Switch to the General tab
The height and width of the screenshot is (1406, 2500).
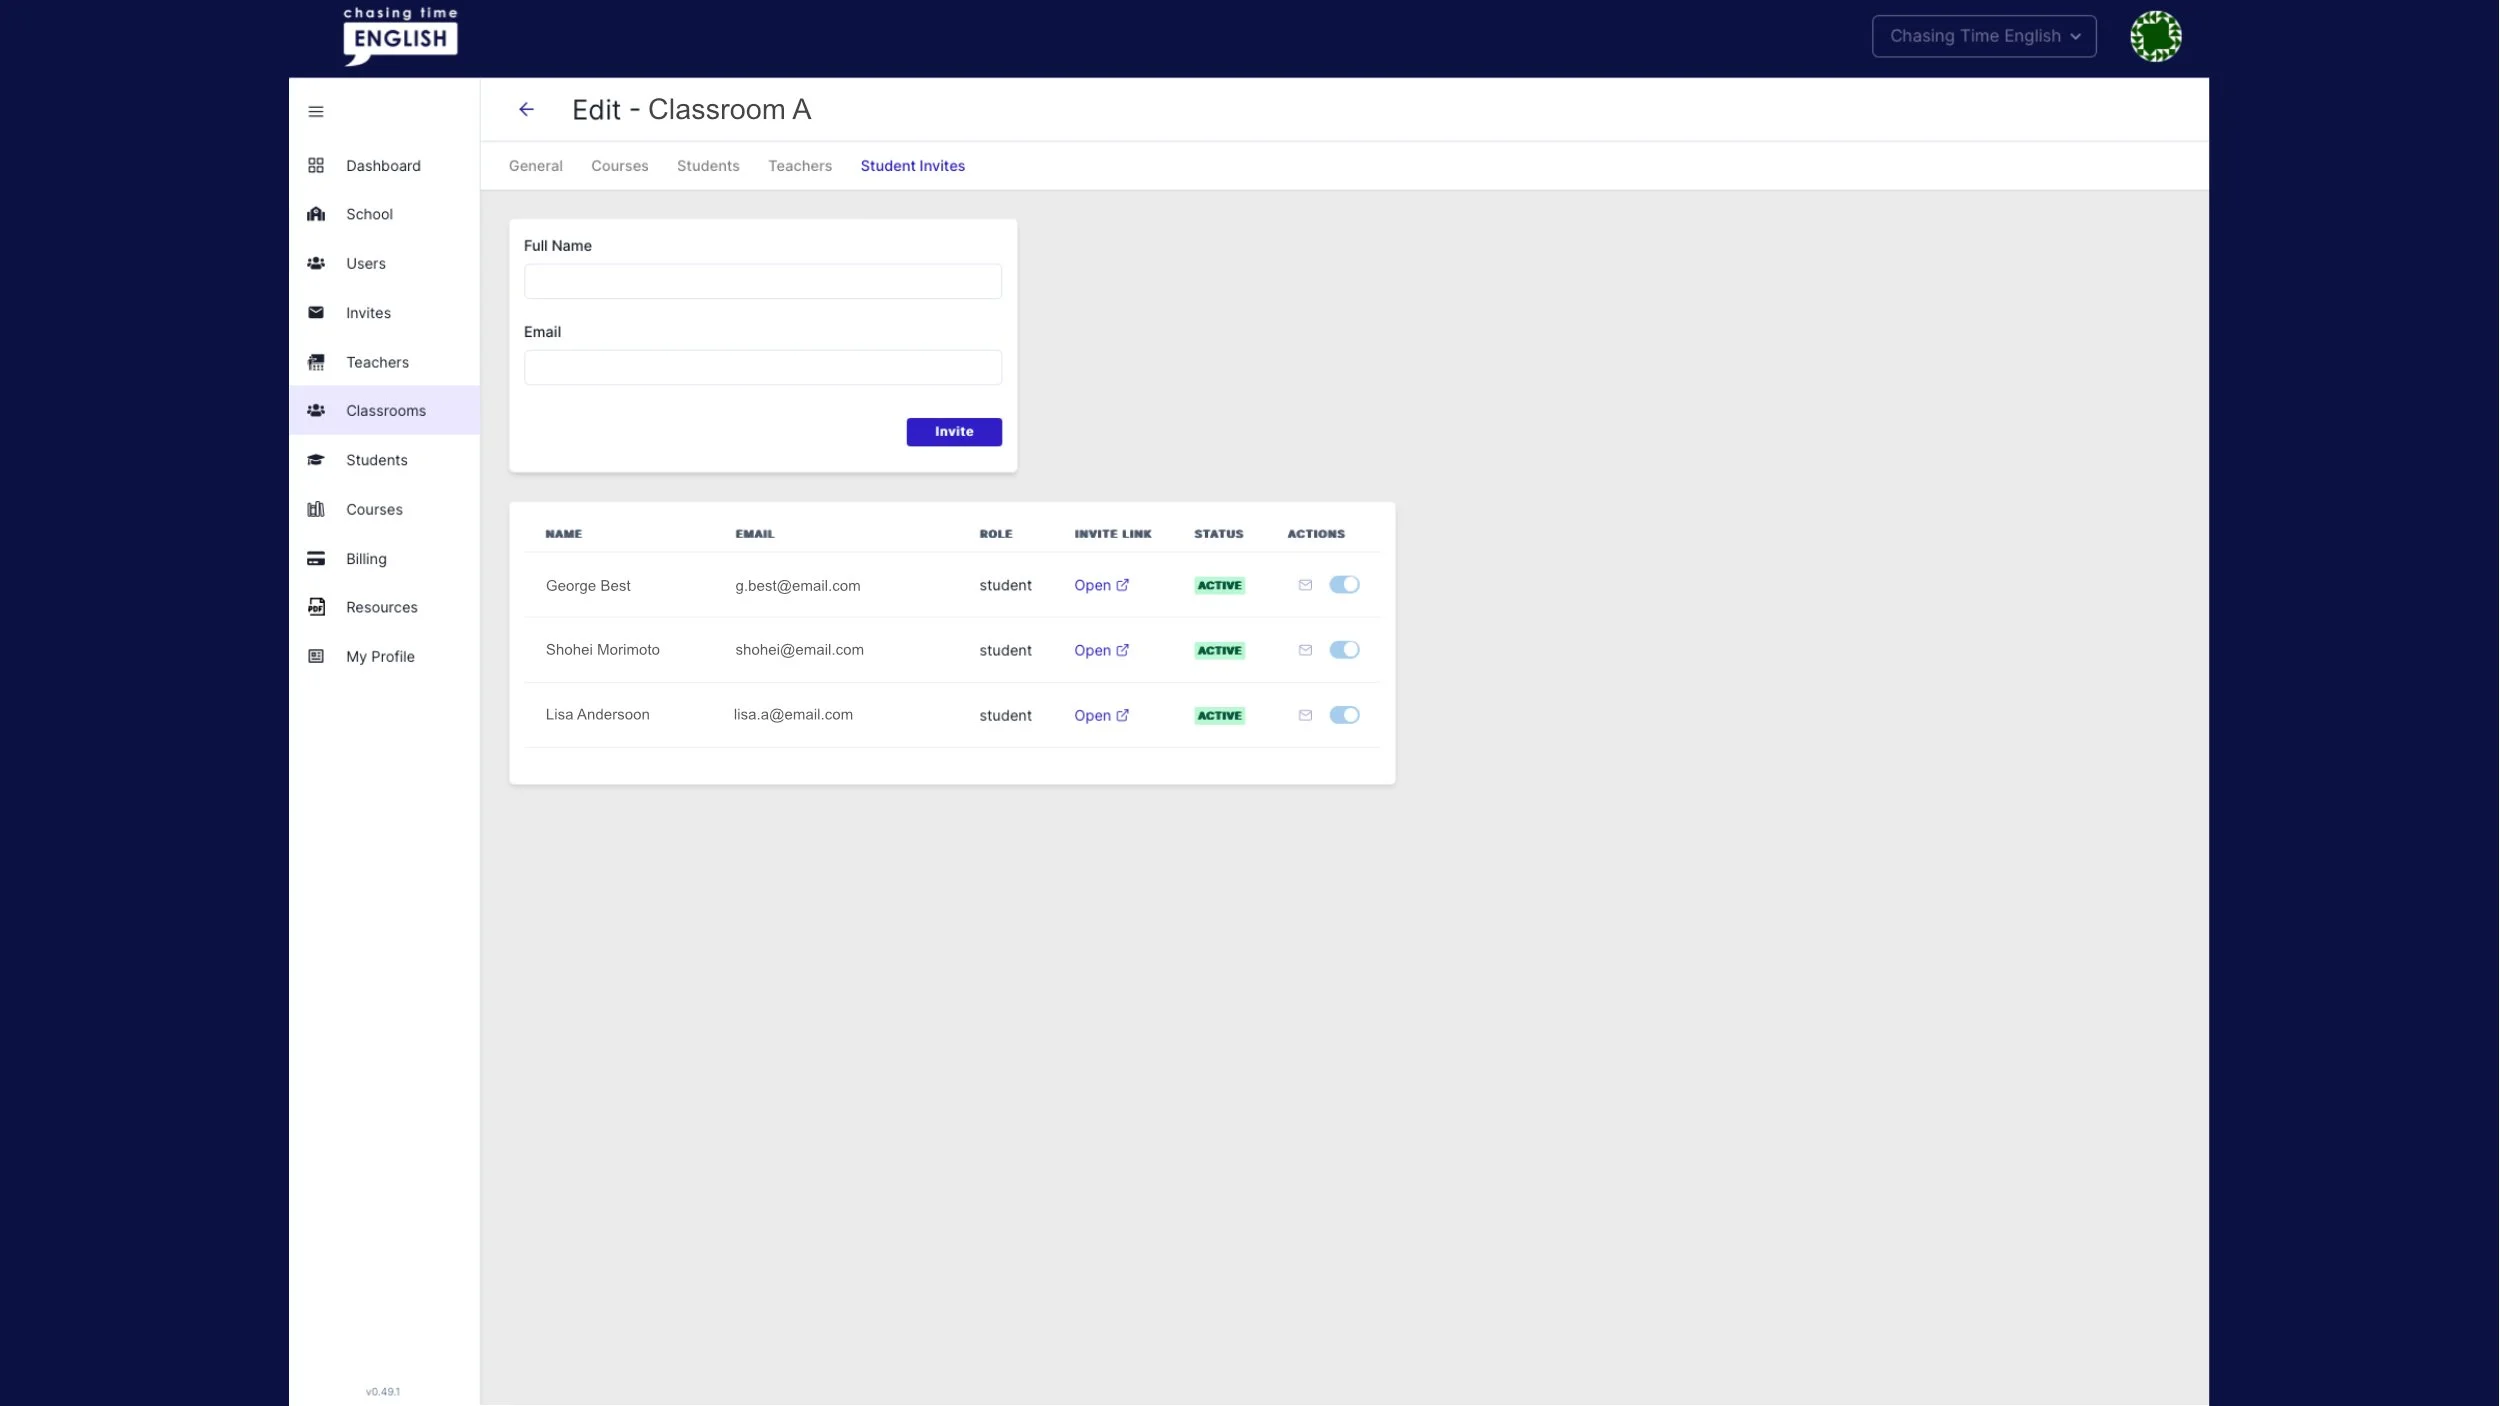tap(535, 166)
